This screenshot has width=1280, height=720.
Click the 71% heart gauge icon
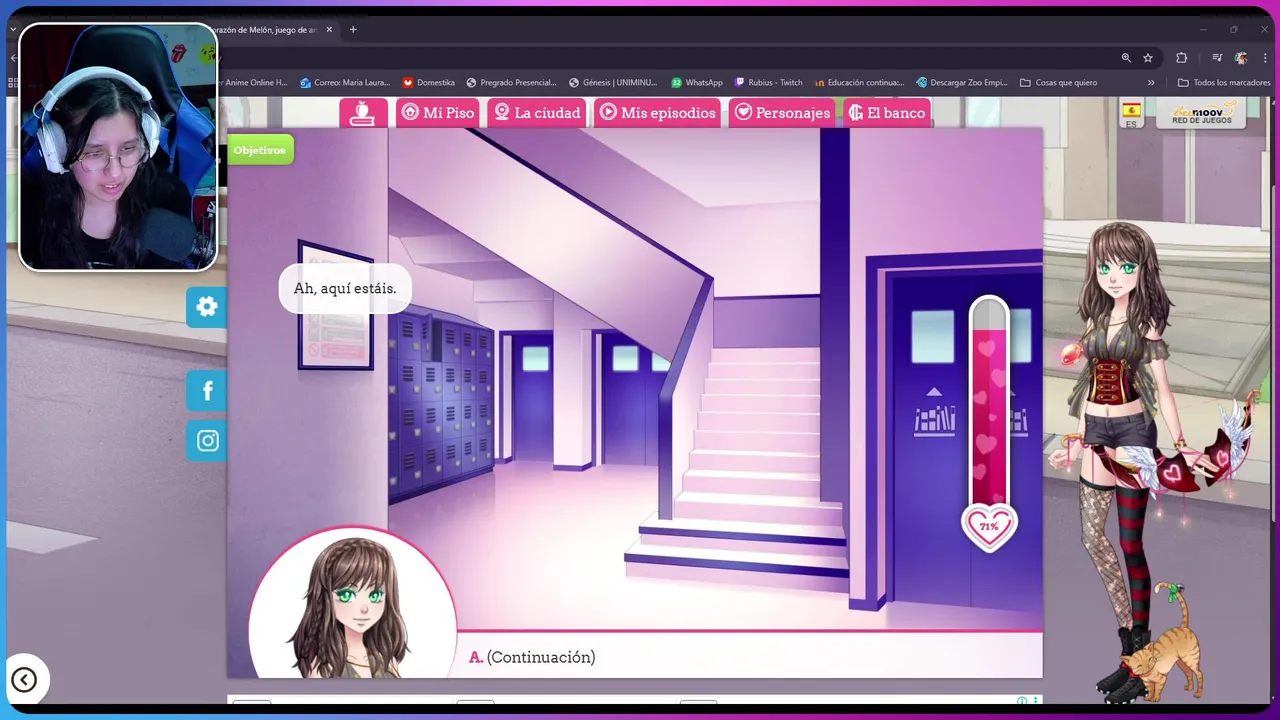[x=989, y=527]
